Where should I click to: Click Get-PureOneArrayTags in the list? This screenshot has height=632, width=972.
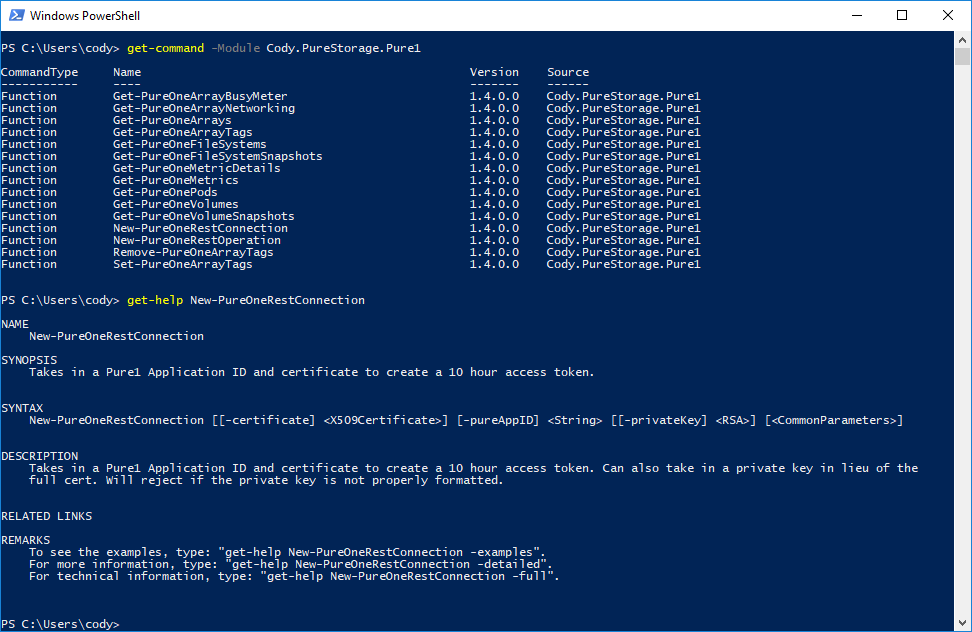[182, 132]
